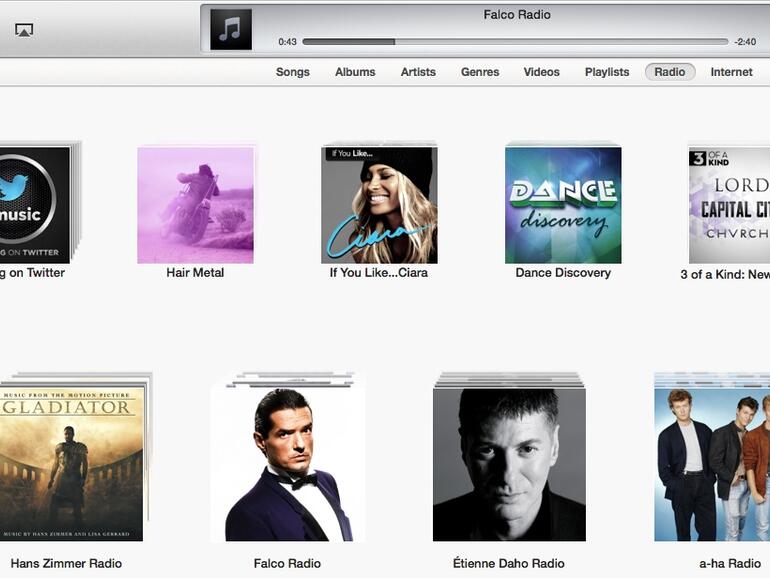Switch to the Videos tab
The width and height of the screenshot is (770, 578).
point(541,72)
